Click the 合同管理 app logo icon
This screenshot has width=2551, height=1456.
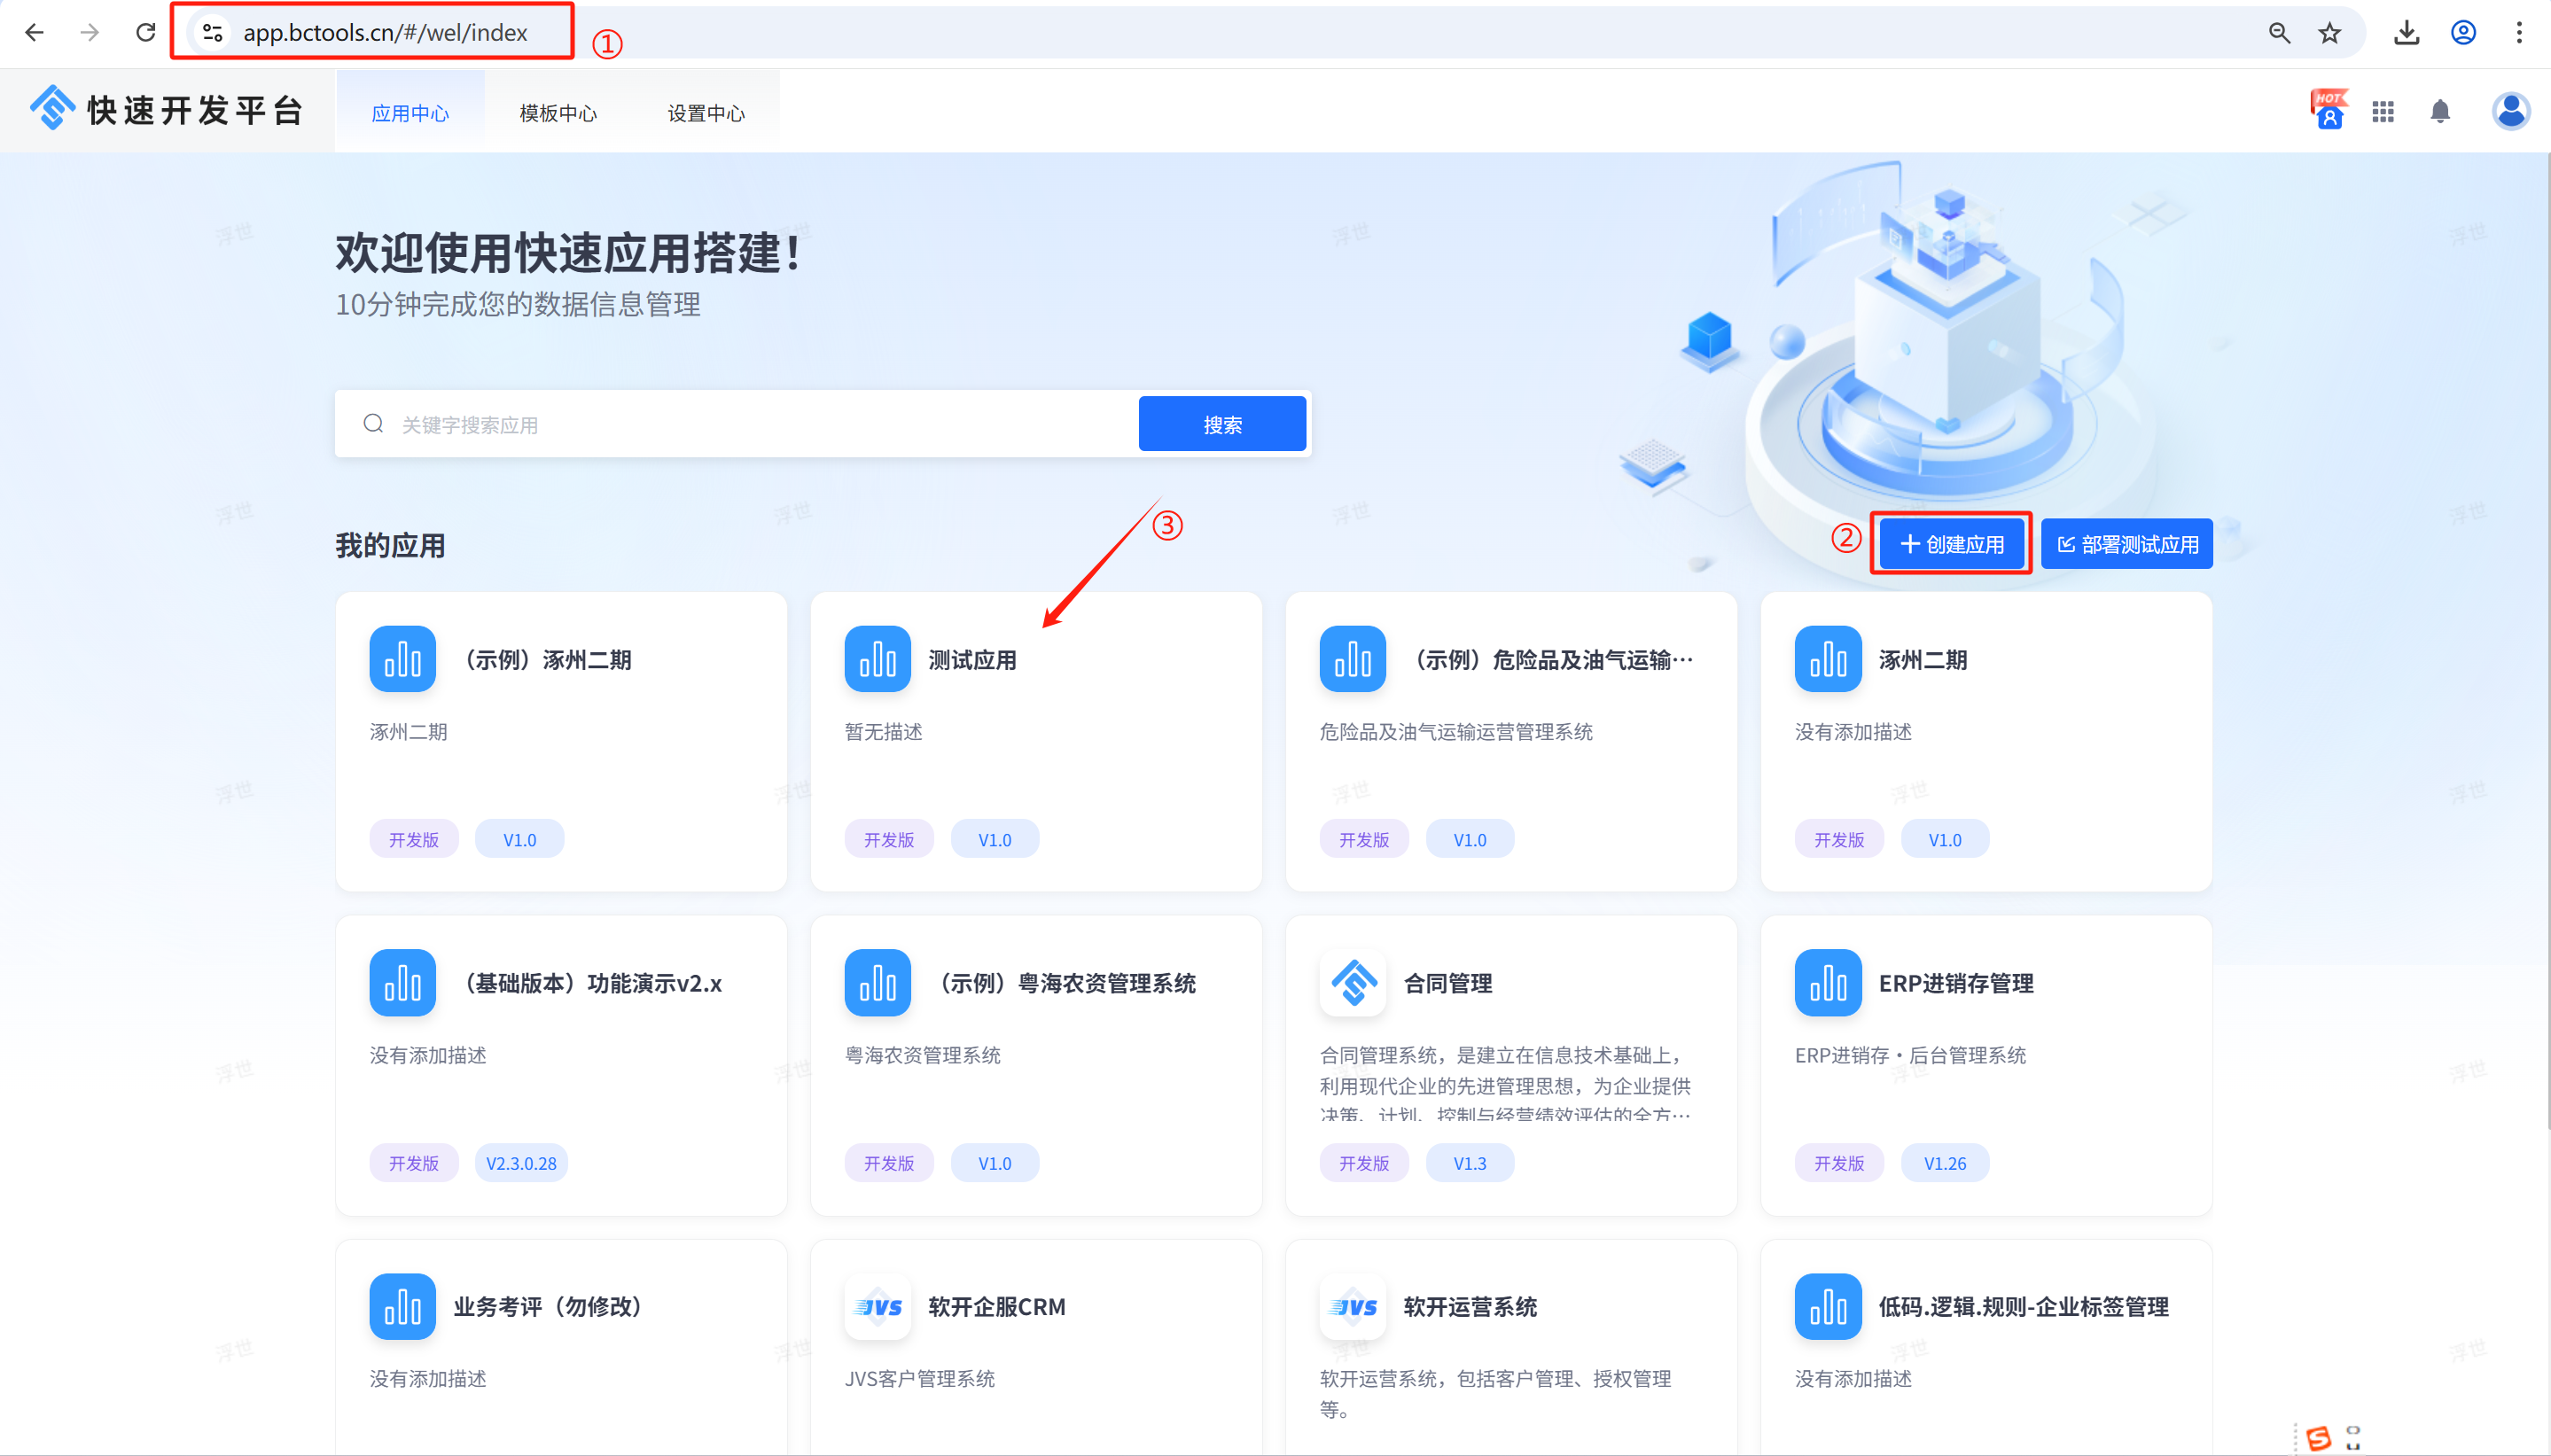(1353, 982)
